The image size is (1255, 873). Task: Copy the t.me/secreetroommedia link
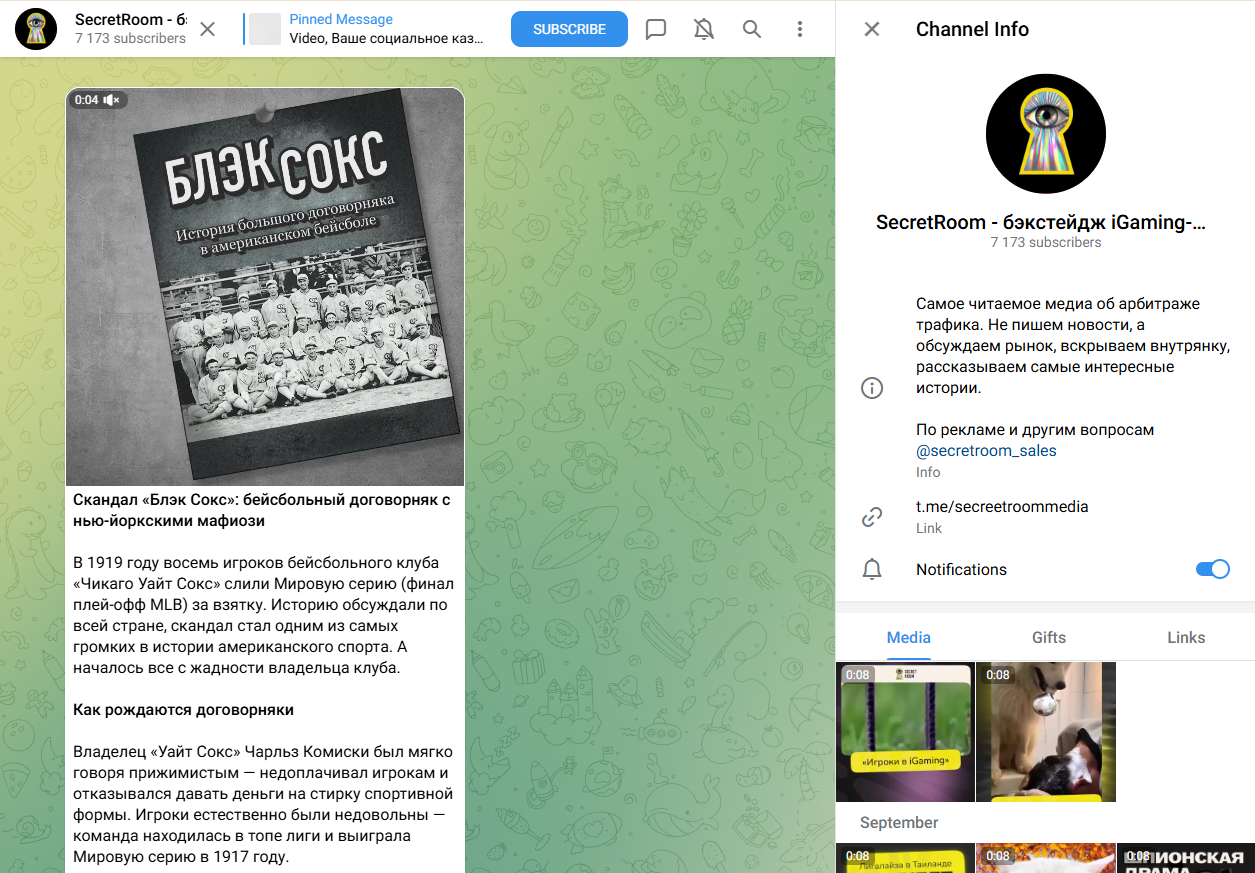[1002, 507]
